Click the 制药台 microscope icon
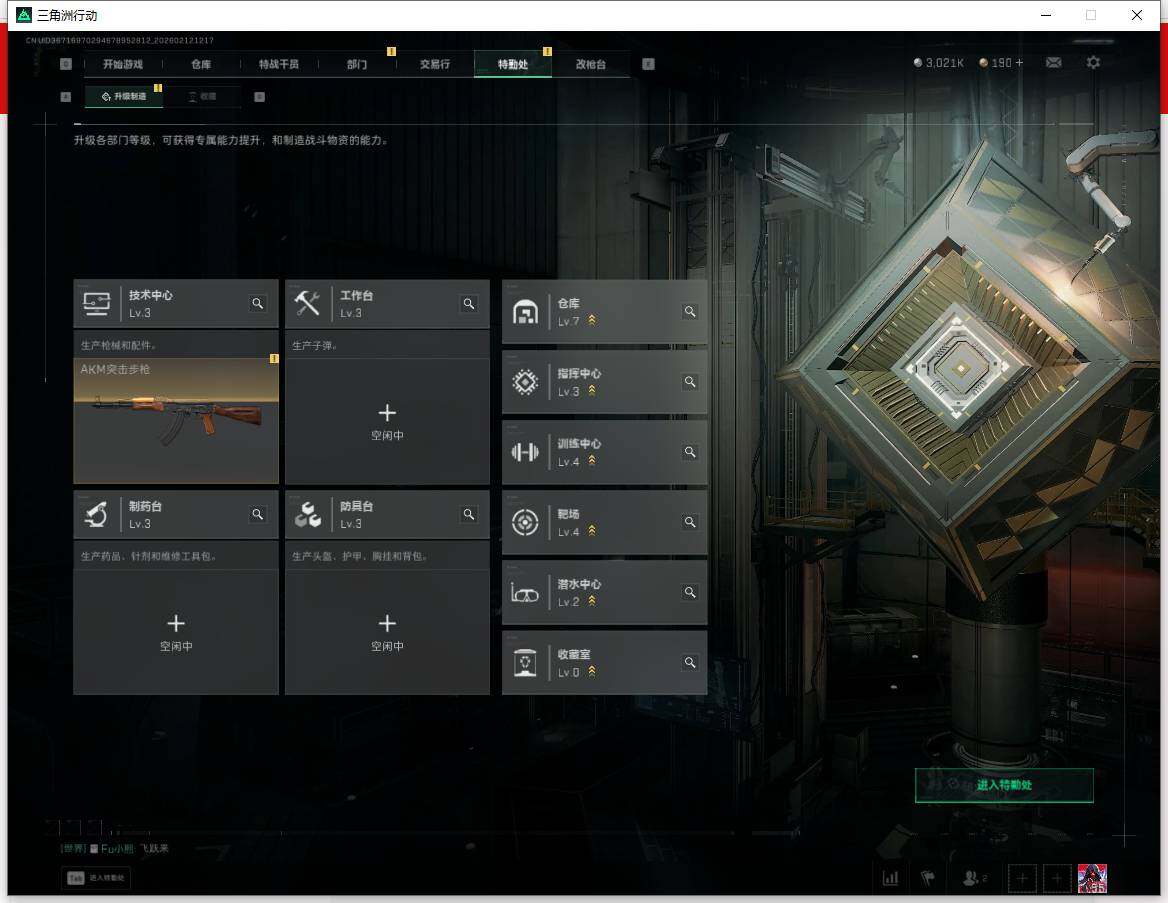Viewport: 1168px width, 903px height. (x=96, y=514)
